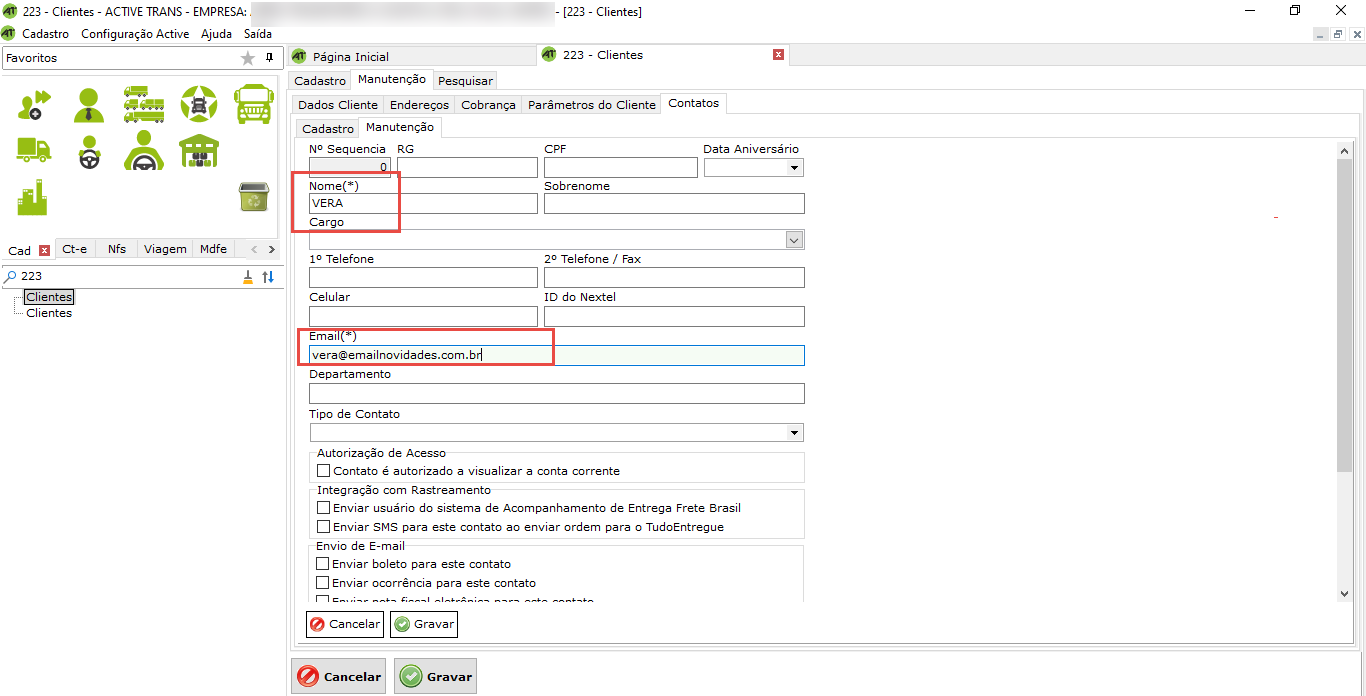This screenshot has width=1366, height=696.
Task: Click the broom icon to clear search
Action: (x=248, y=277)
